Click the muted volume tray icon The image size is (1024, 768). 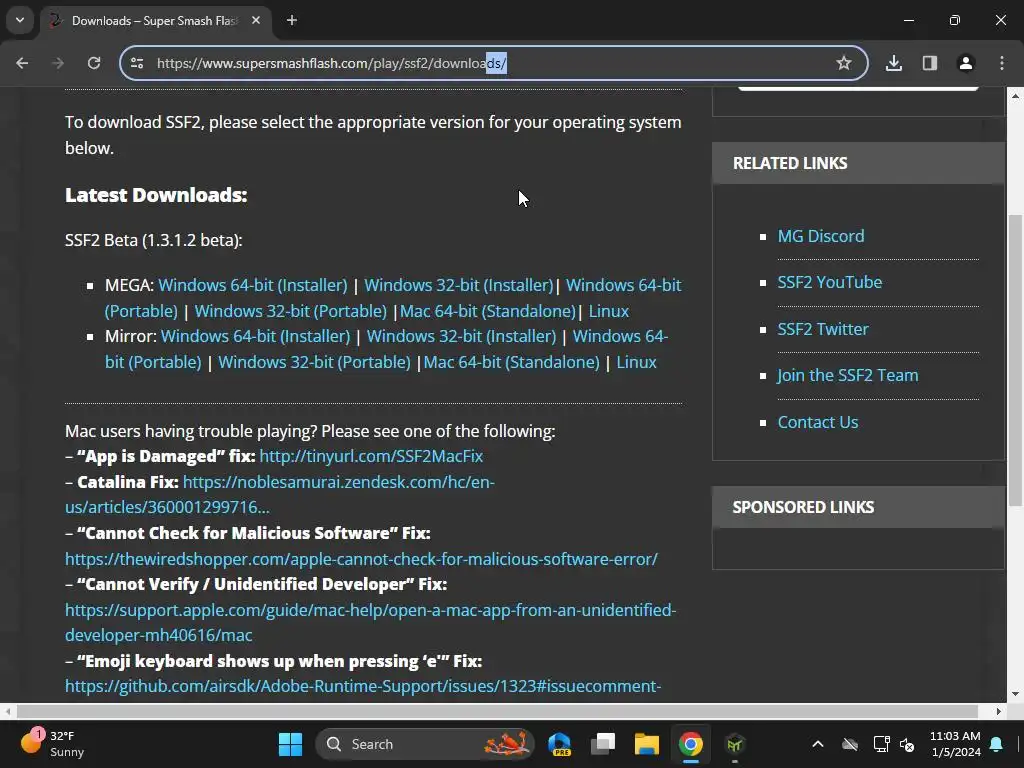pos(907,744)
